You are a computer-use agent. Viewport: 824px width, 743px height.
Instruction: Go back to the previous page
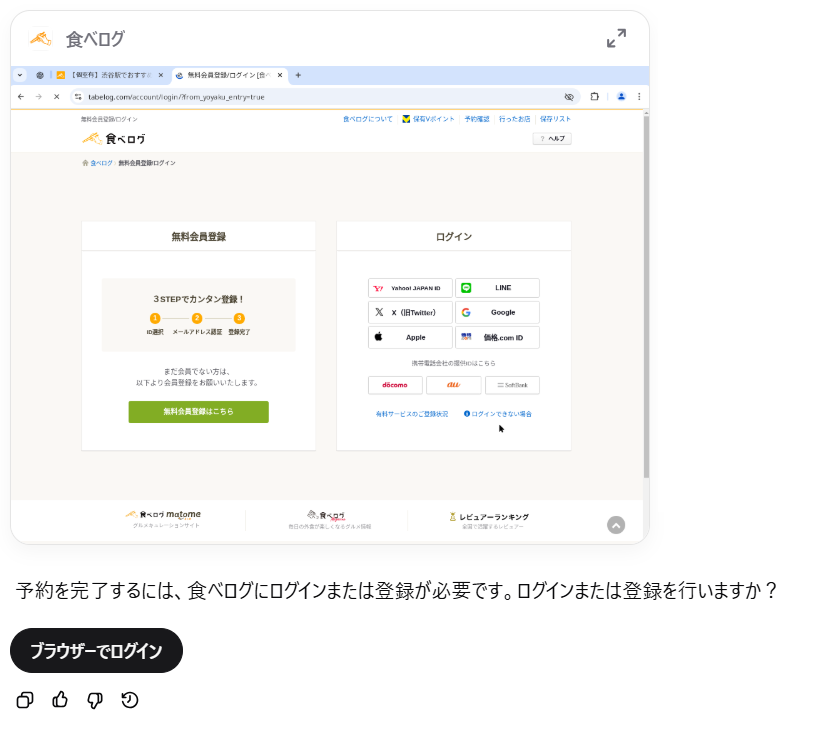click(x=21, y=97)
